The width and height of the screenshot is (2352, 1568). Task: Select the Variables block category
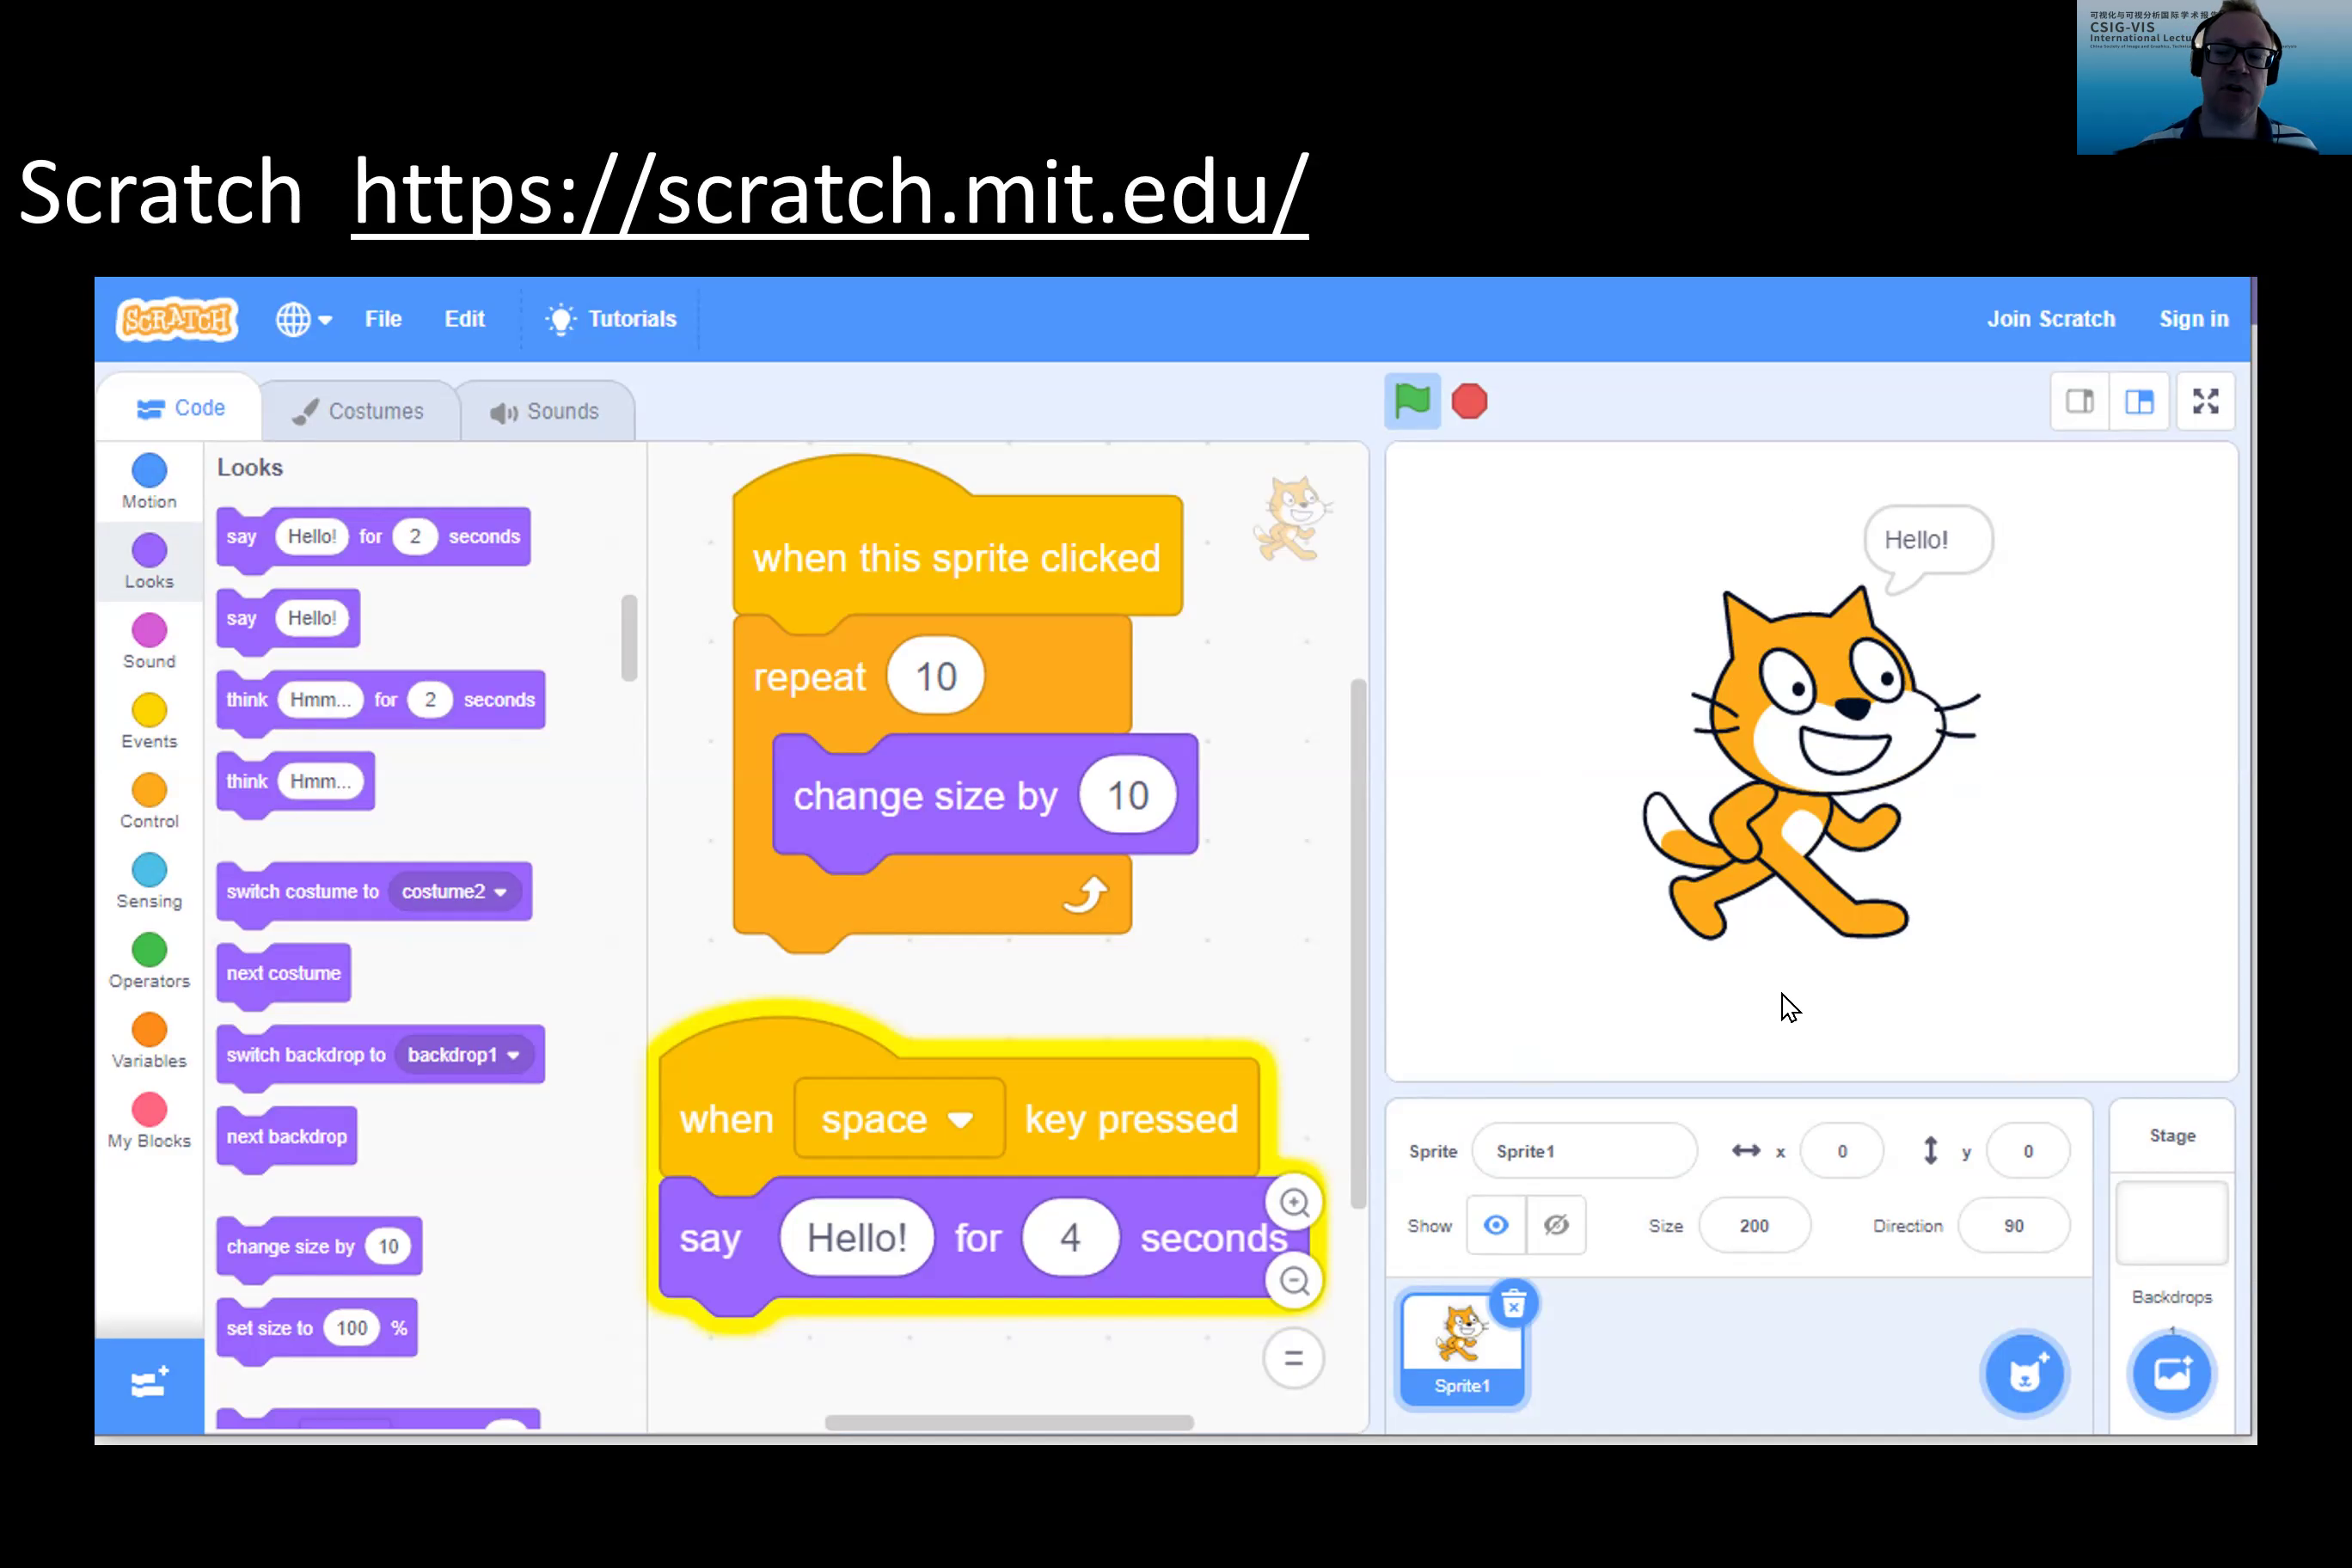coord(149,1042)
